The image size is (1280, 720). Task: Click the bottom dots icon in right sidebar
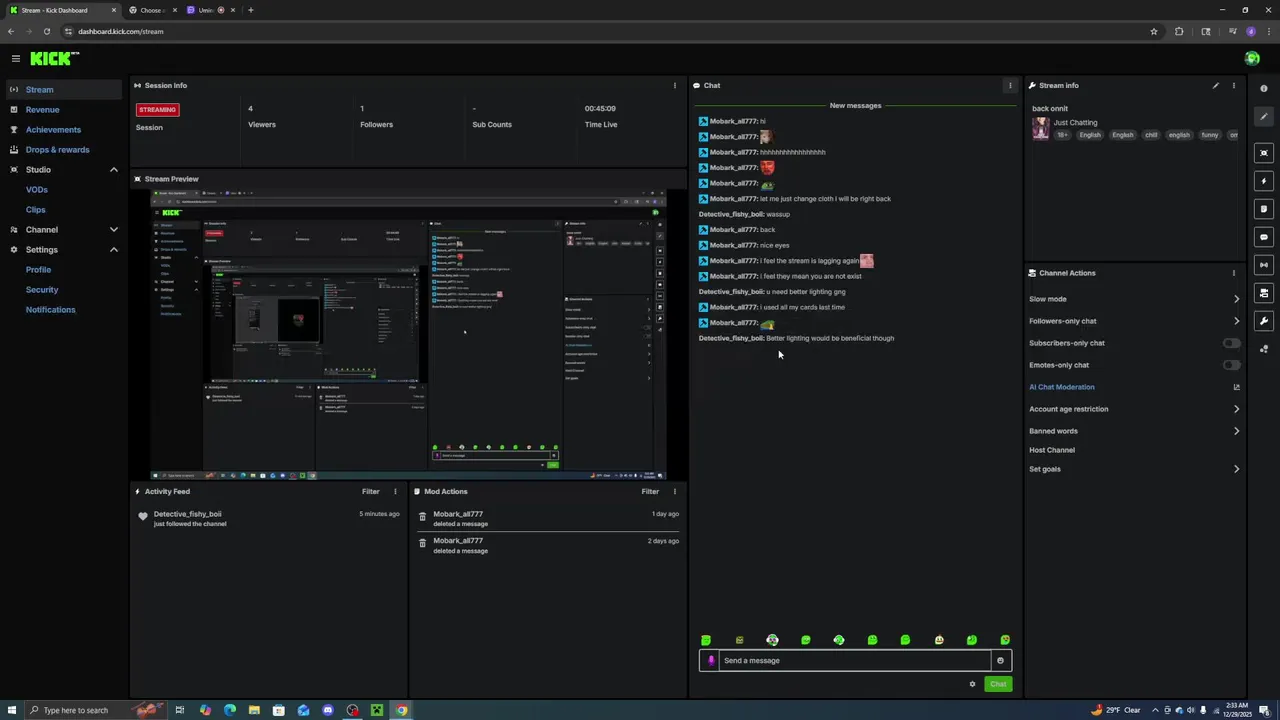point(1264,349)
